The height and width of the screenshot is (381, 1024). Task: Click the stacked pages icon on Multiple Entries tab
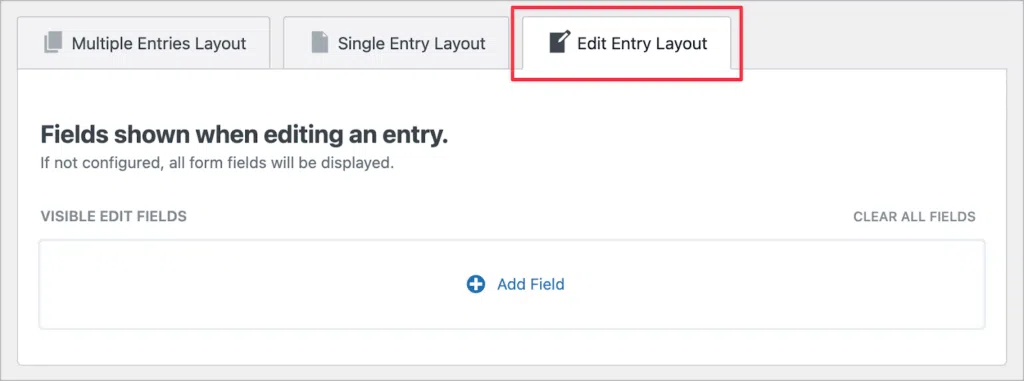coord(54,43)
